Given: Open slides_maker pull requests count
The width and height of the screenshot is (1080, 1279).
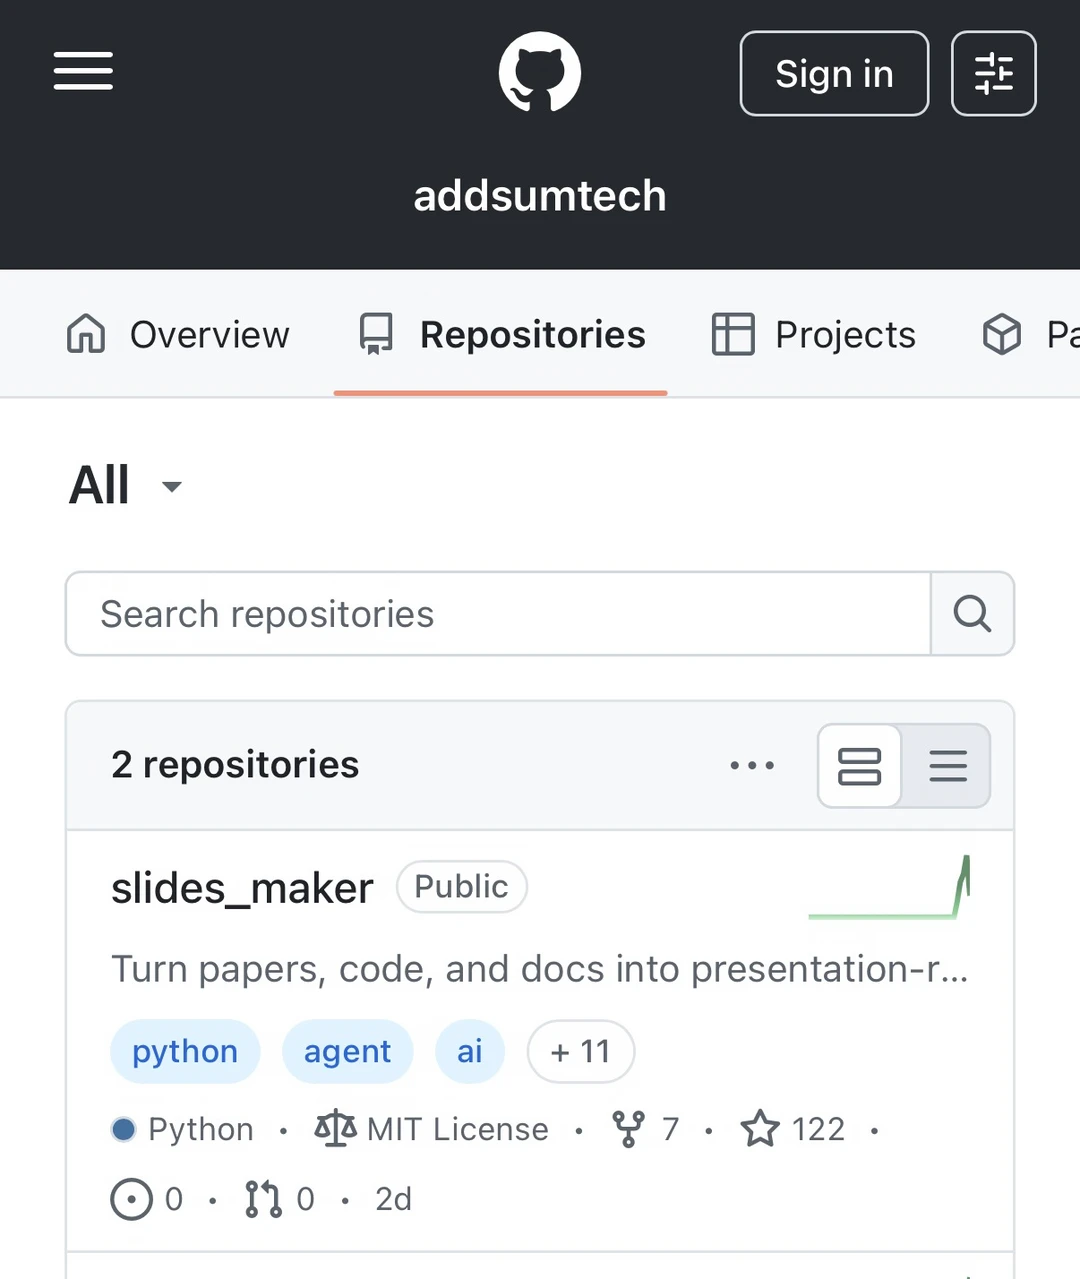Looking at the screenshot, I should [x=279, y=1199].
